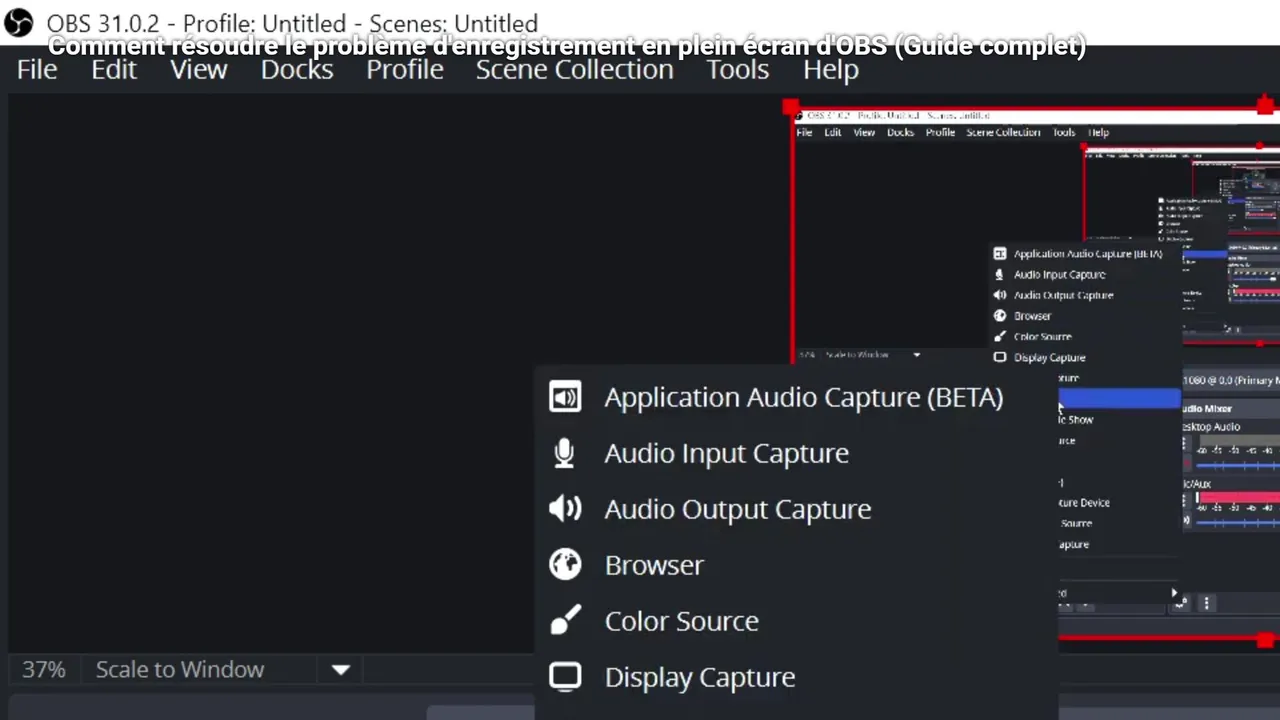Screen dimensions: 1280x720
Task: Open the File menu in the main menu bar
Action: (x=37, y=69)
